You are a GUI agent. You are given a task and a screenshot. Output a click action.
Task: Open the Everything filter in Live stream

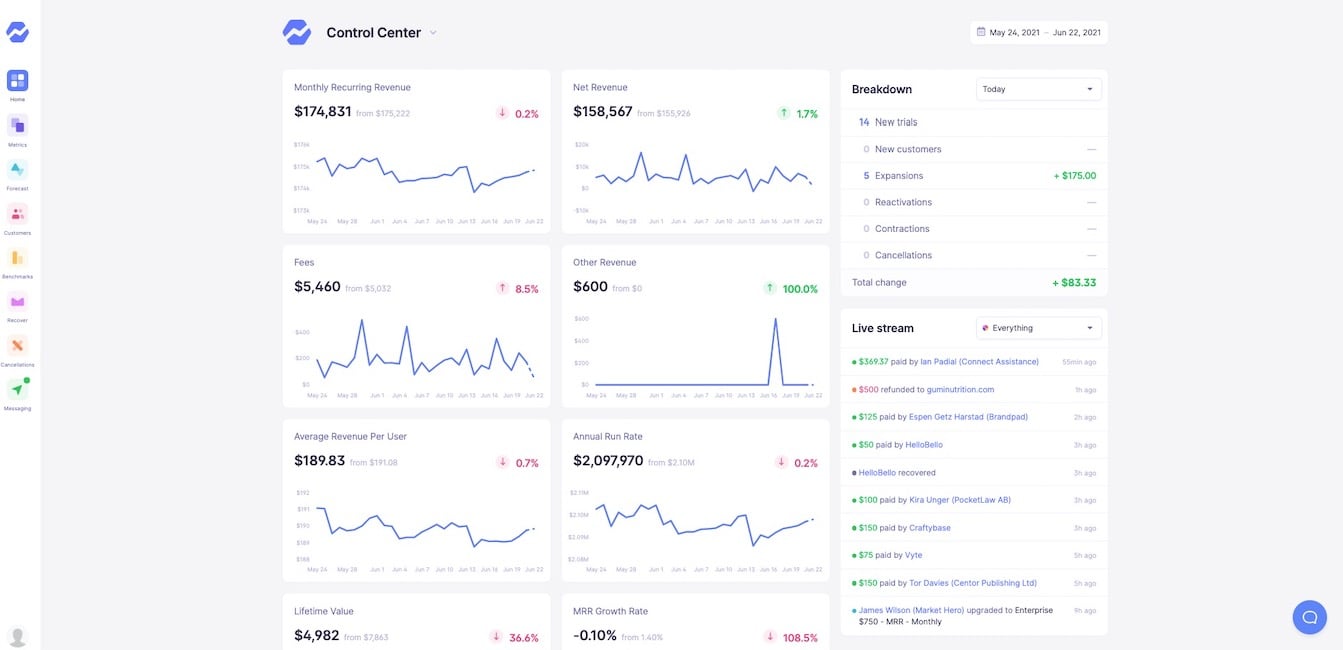[x=1038, y=327]
